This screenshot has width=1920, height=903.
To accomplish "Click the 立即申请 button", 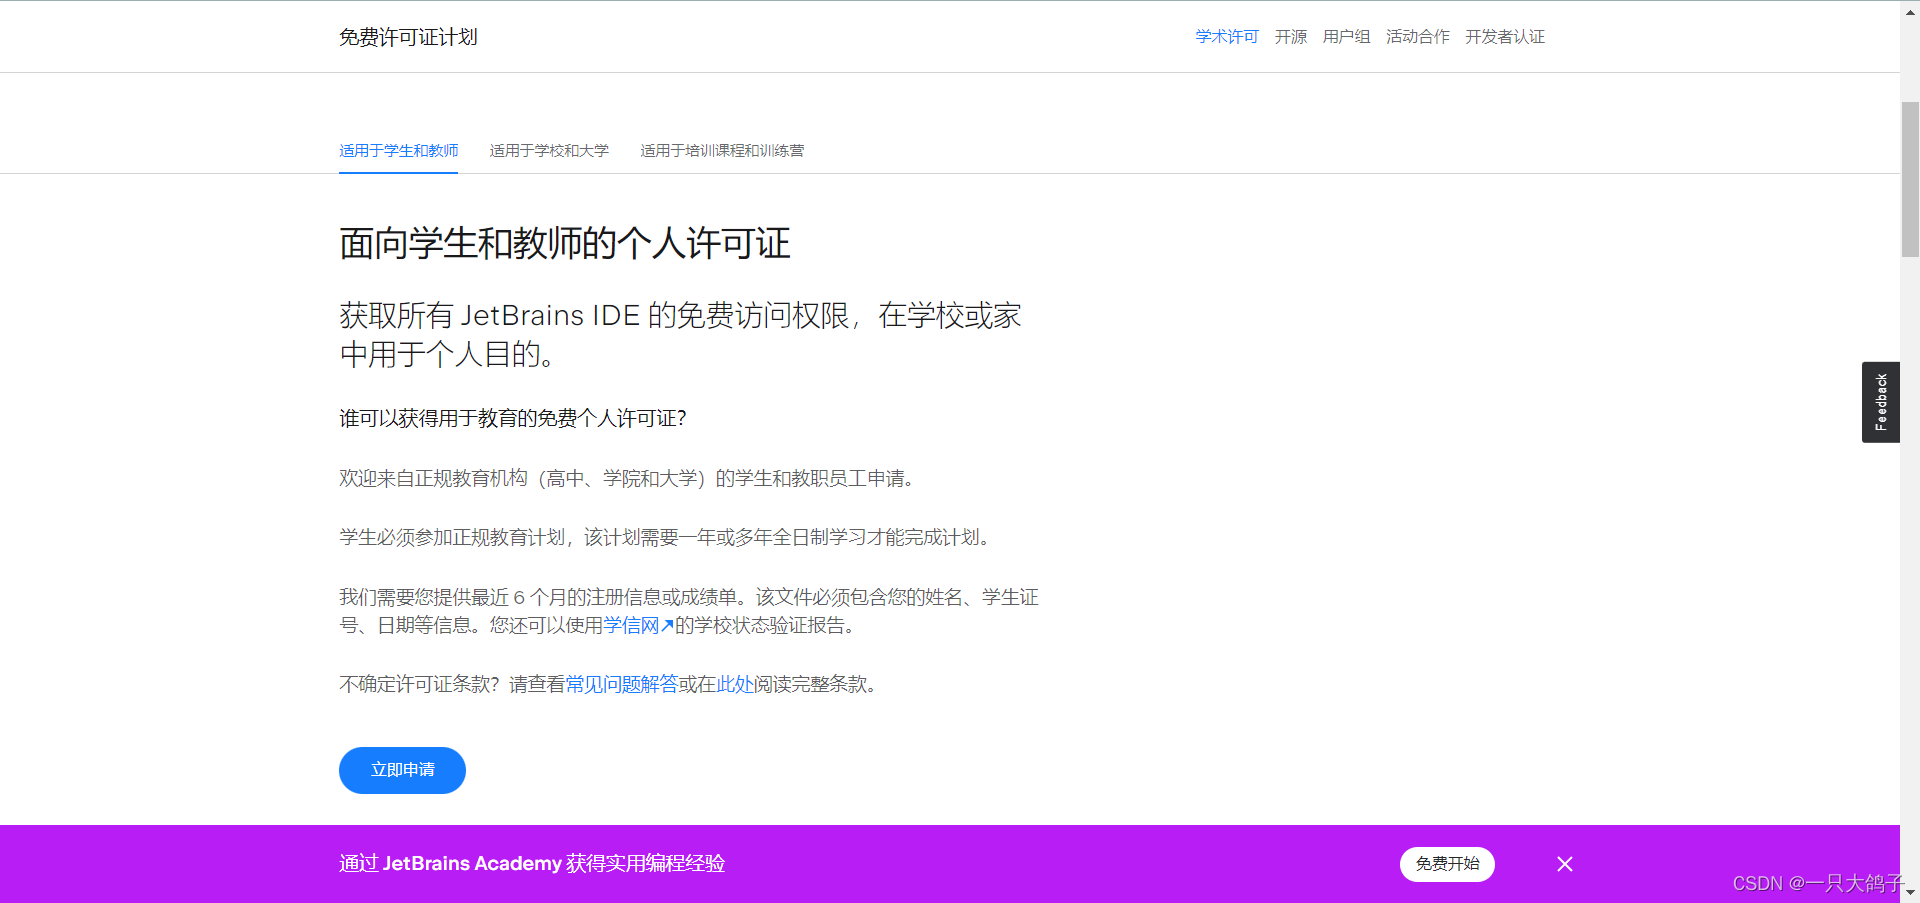I will tap(402, 770).
